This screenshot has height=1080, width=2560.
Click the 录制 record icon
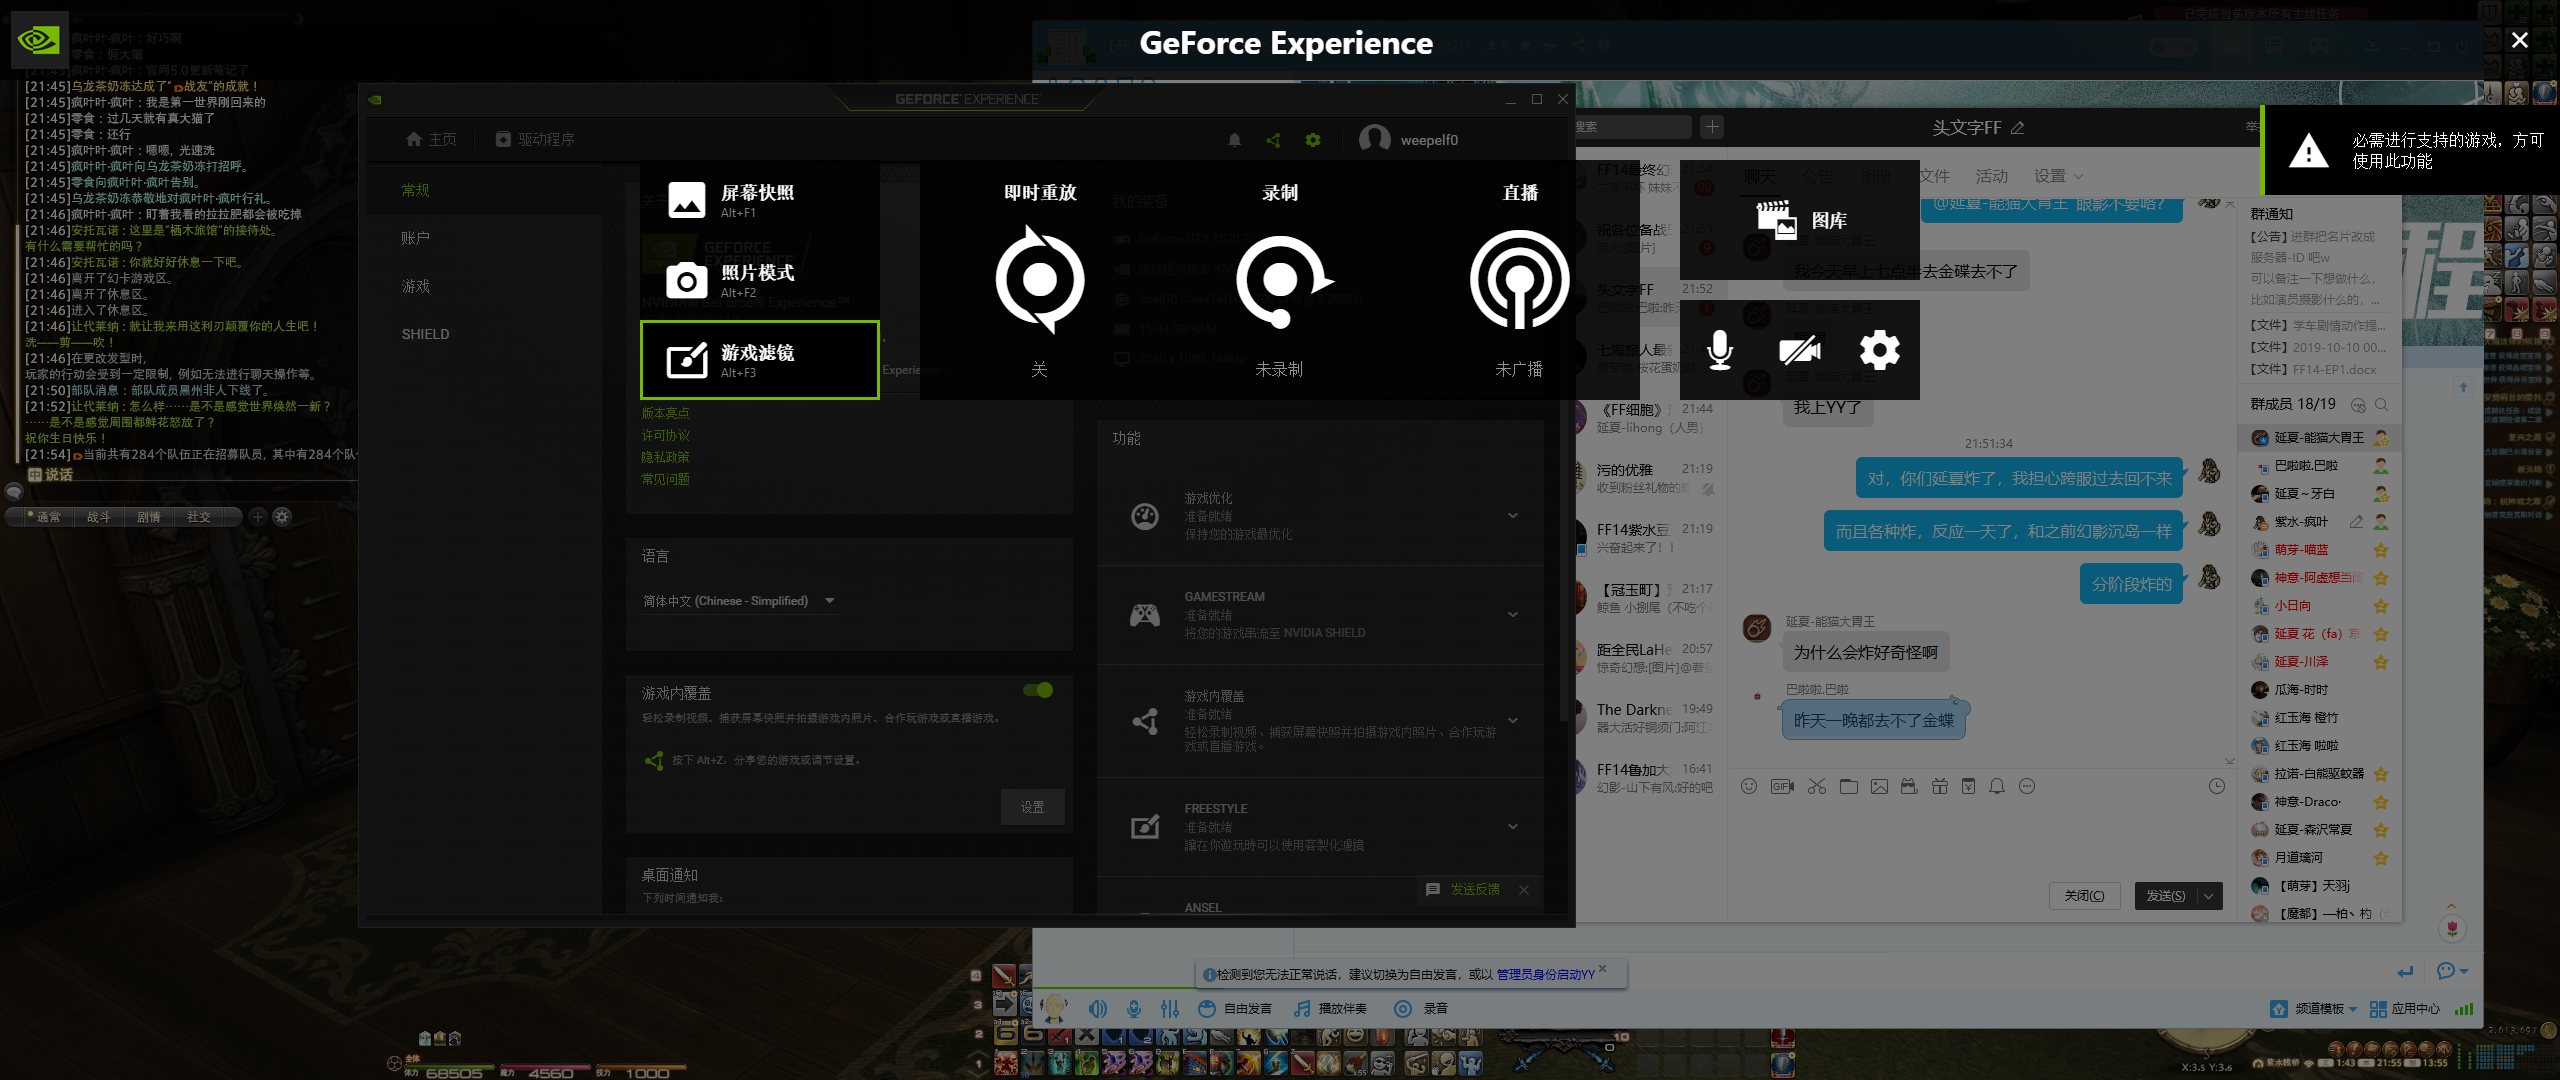pos(1282,281)
